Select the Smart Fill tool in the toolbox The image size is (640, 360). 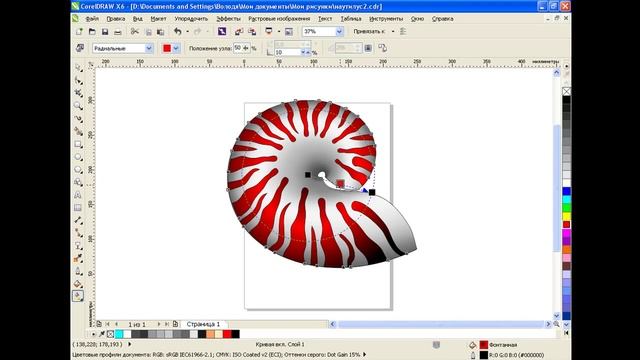coord(78,131)
